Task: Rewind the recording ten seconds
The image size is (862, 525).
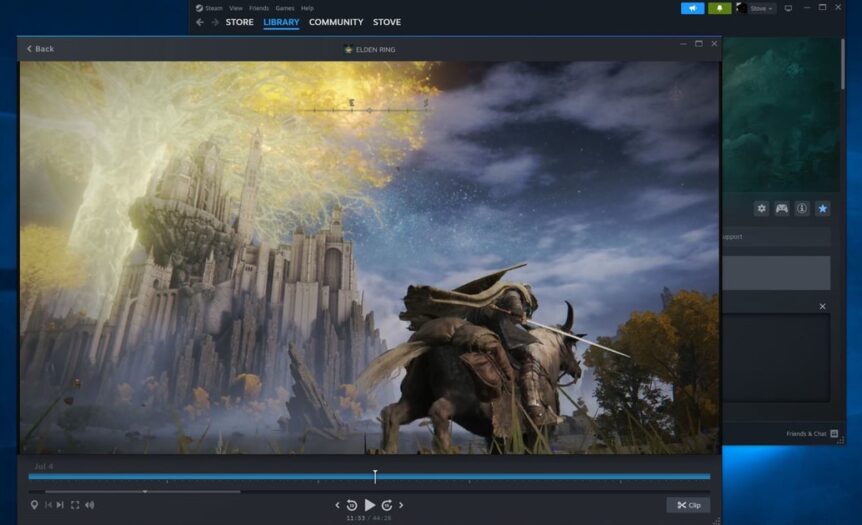Action: point(352,505)
